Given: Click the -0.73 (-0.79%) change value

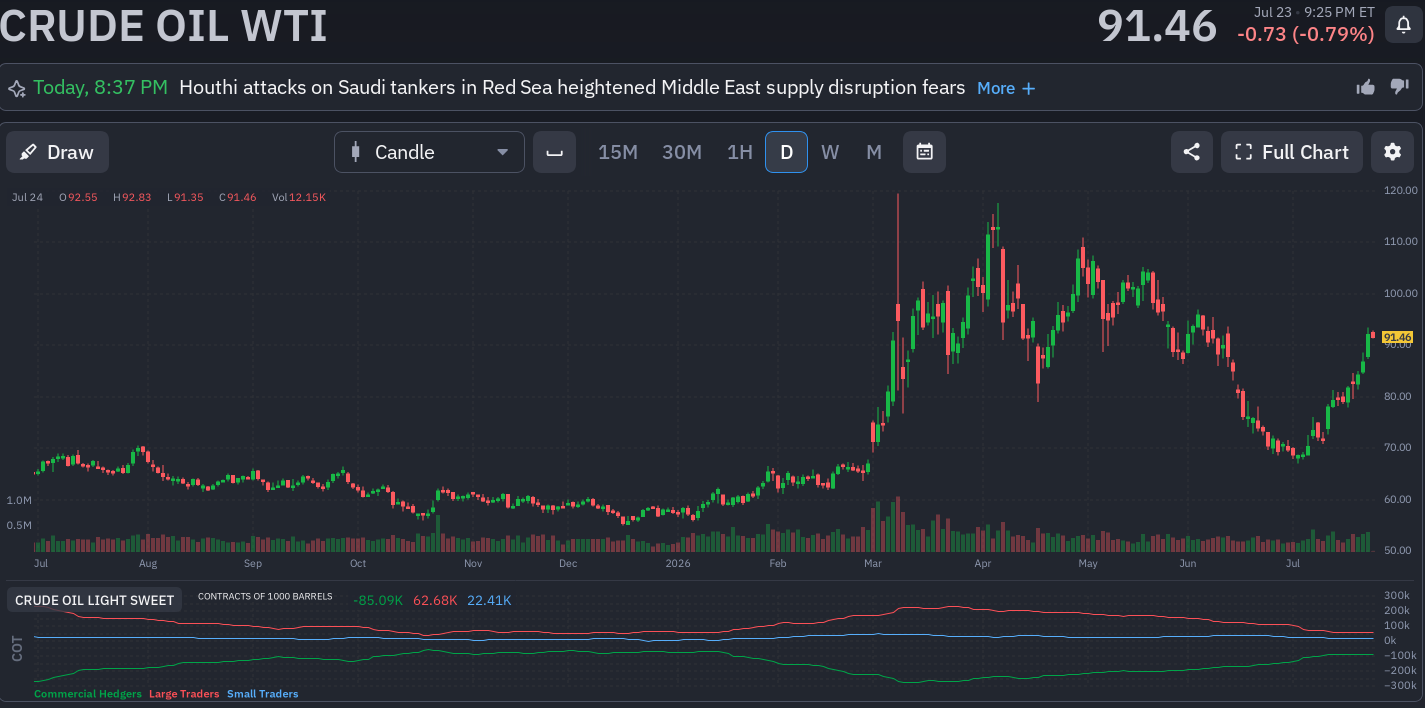Looking at the screenshot, I should (x=1305, y=34).
